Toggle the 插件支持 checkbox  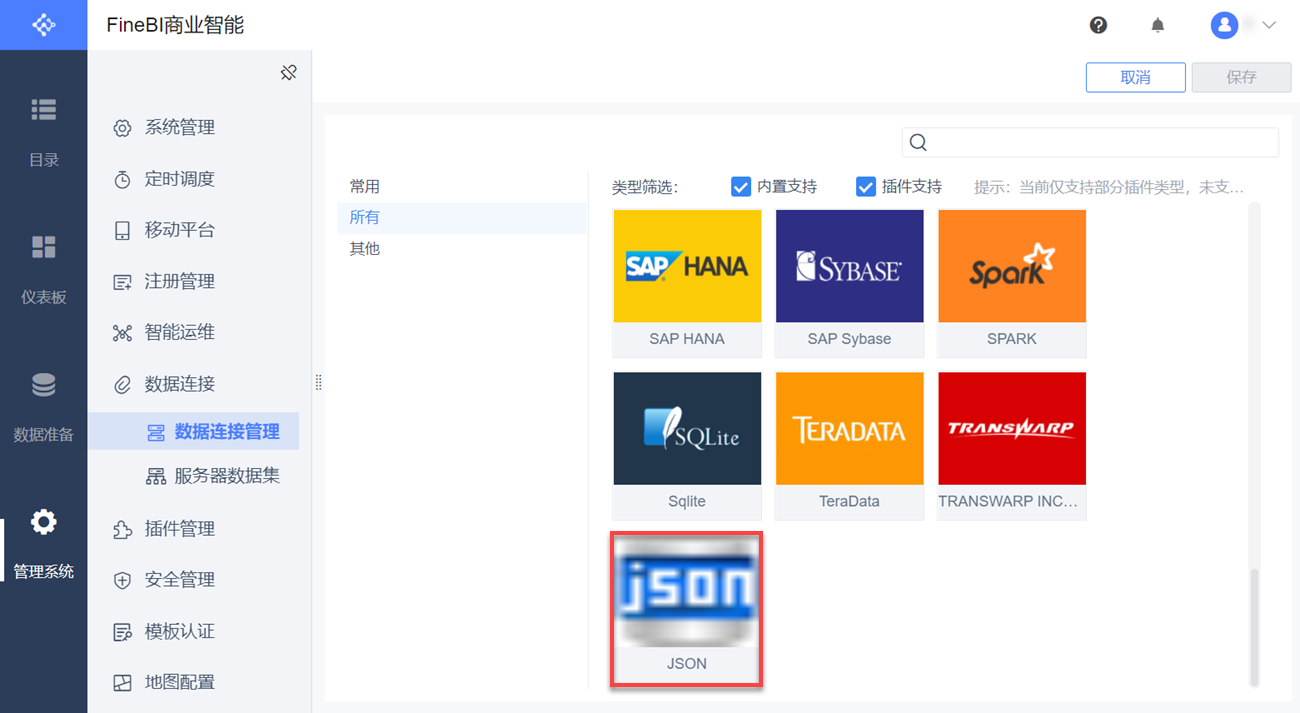pyautogui.click(x=866, y=186)
